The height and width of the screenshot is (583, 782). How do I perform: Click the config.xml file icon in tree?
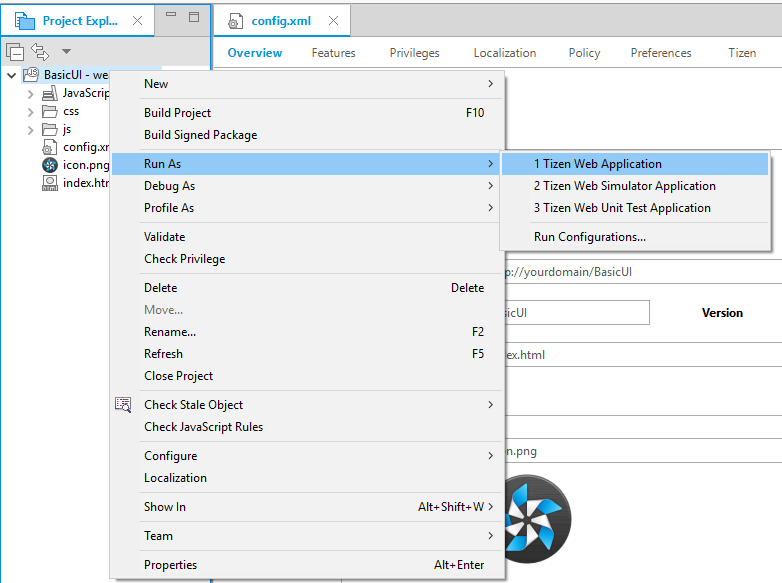(50, 147)
